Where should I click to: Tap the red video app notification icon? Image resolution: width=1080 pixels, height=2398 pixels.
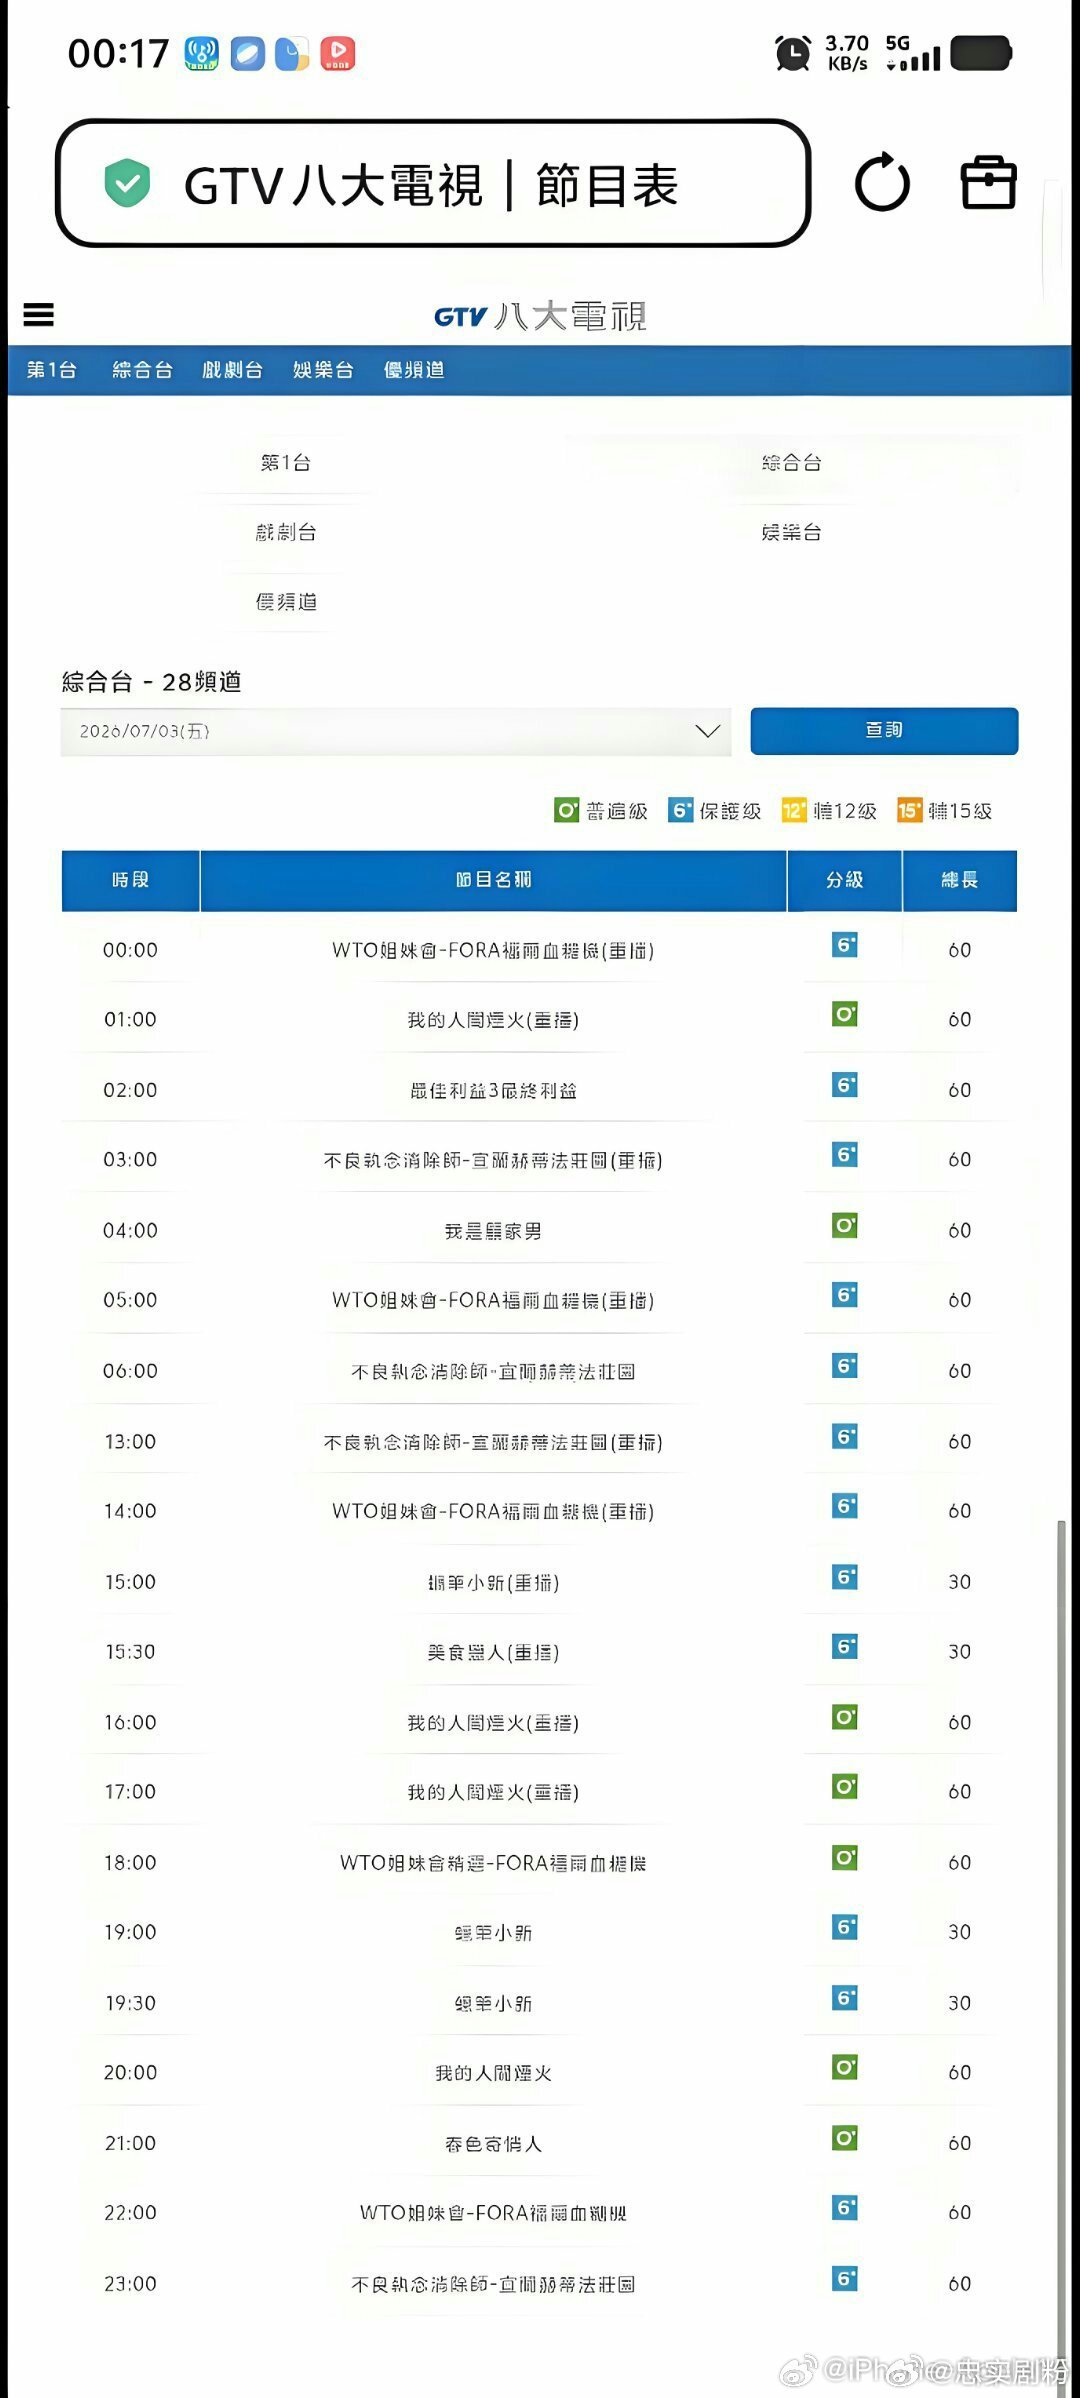pos(338,53)
